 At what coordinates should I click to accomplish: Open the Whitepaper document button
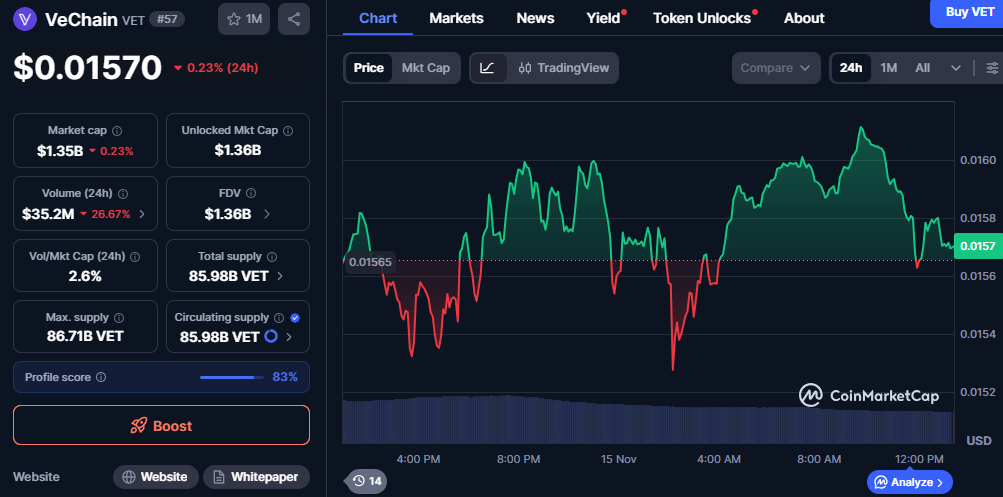coord(256,477)
